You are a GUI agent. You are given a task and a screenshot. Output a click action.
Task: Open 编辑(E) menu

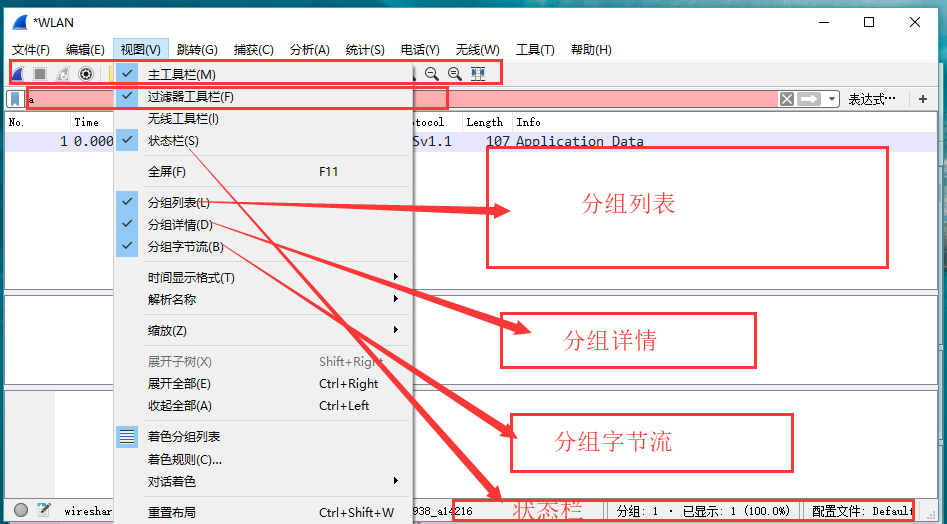coord(85,50)
